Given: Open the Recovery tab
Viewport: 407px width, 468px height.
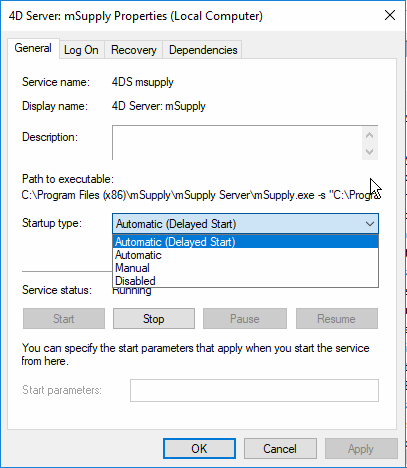Looking at the screenshot, I should point(134,50).
